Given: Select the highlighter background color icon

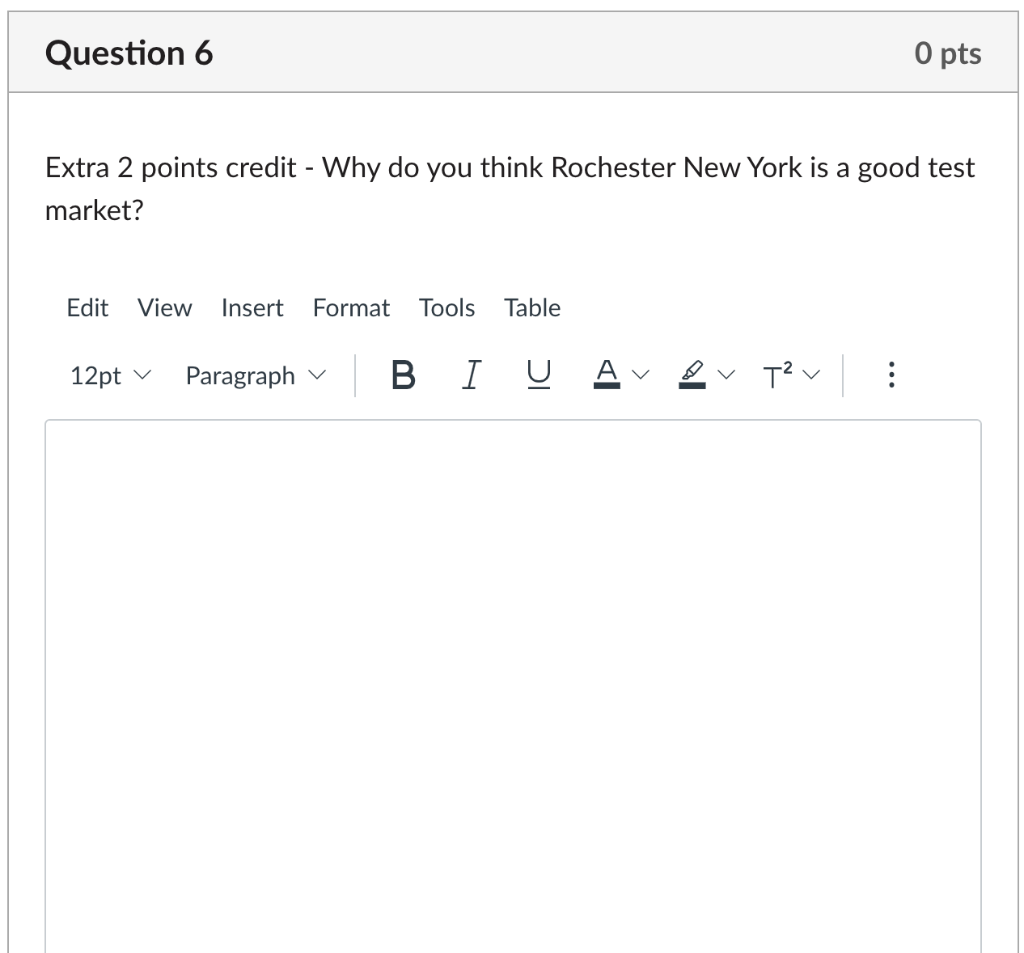Looking at the screenshot, I should tap(693, 374).
